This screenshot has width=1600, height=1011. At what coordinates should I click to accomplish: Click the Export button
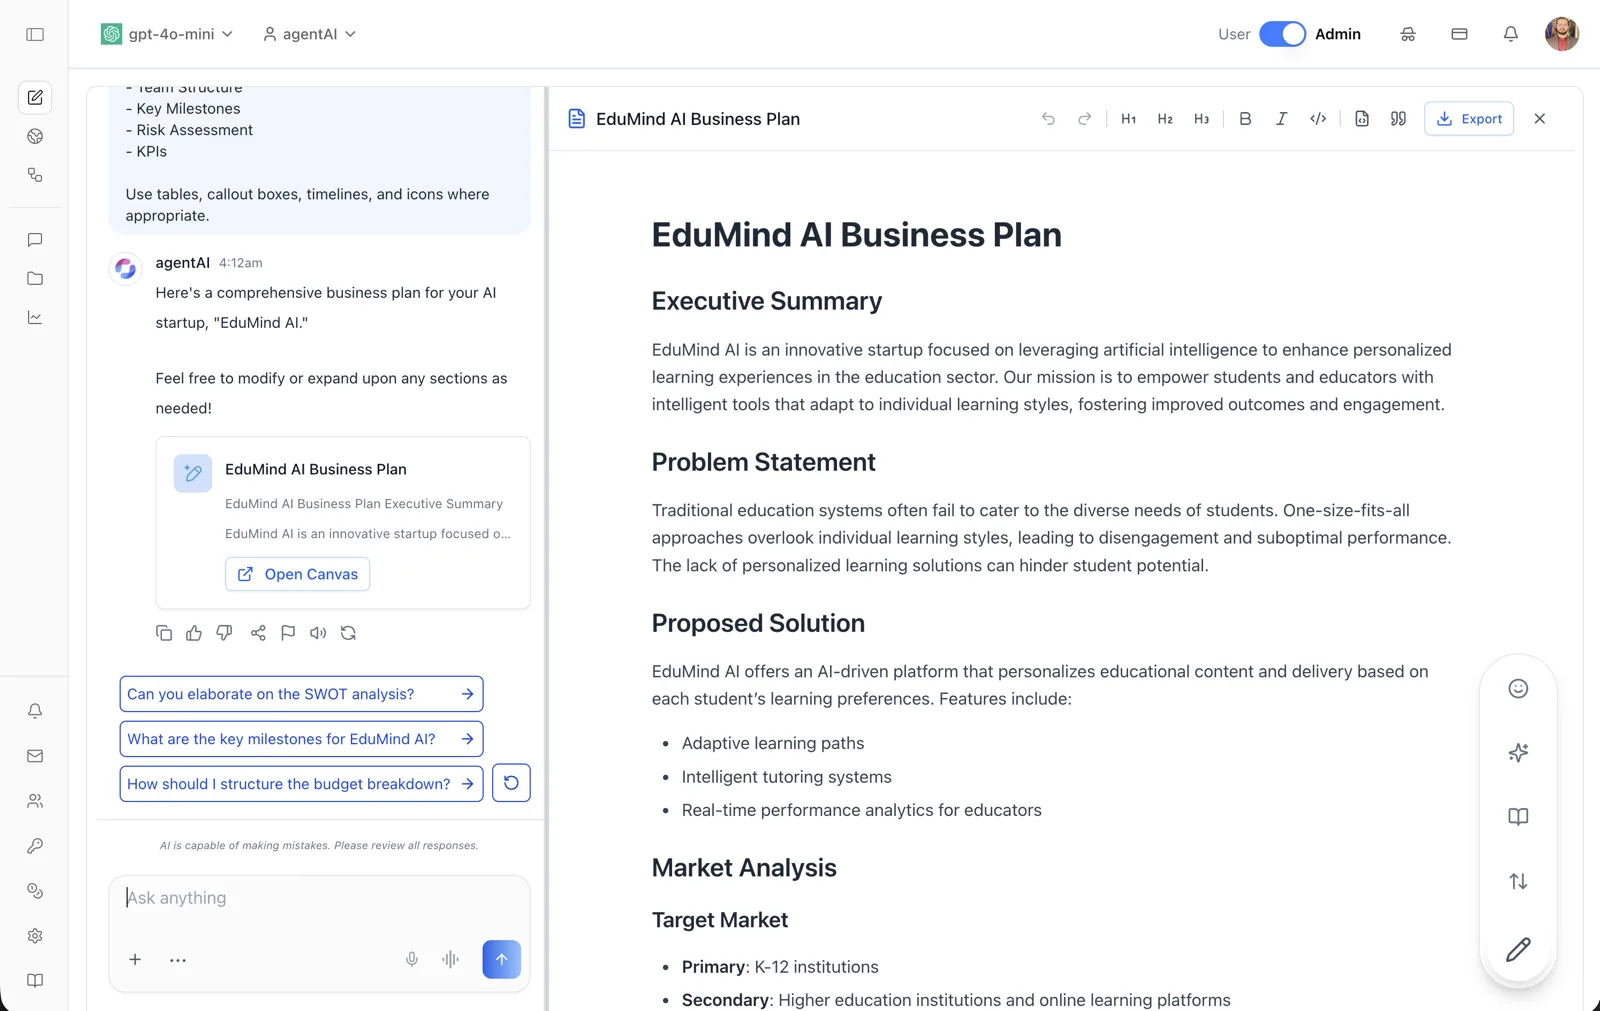point(1469,118)
